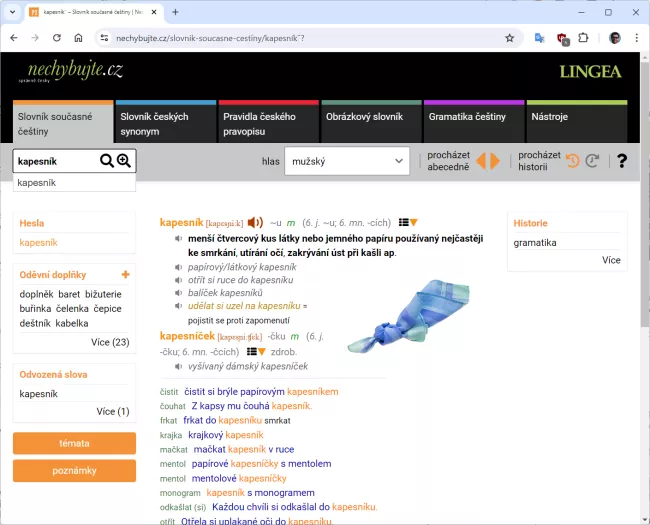Browse to previous alphabetical entry arrow
Image resolution: width=650 pixels, height=525 pixels.
click(x=481, y=161)
